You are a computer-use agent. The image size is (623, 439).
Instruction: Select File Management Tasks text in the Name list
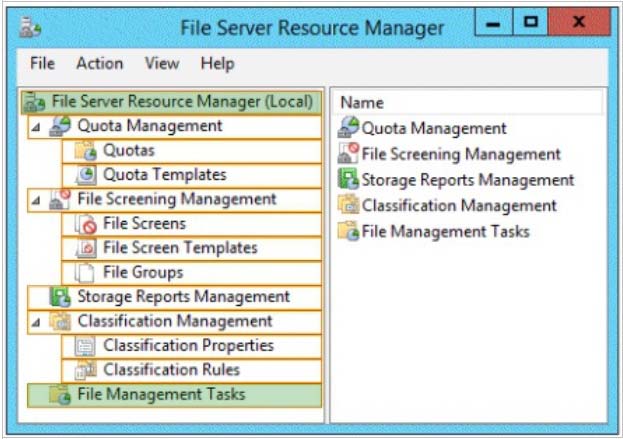(445, 232)
